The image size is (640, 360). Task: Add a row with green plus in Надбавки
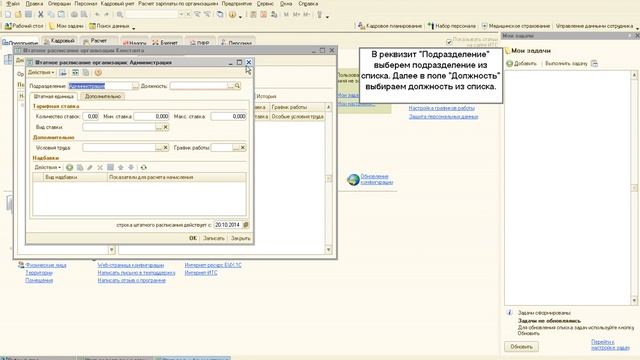click(70, 167)
